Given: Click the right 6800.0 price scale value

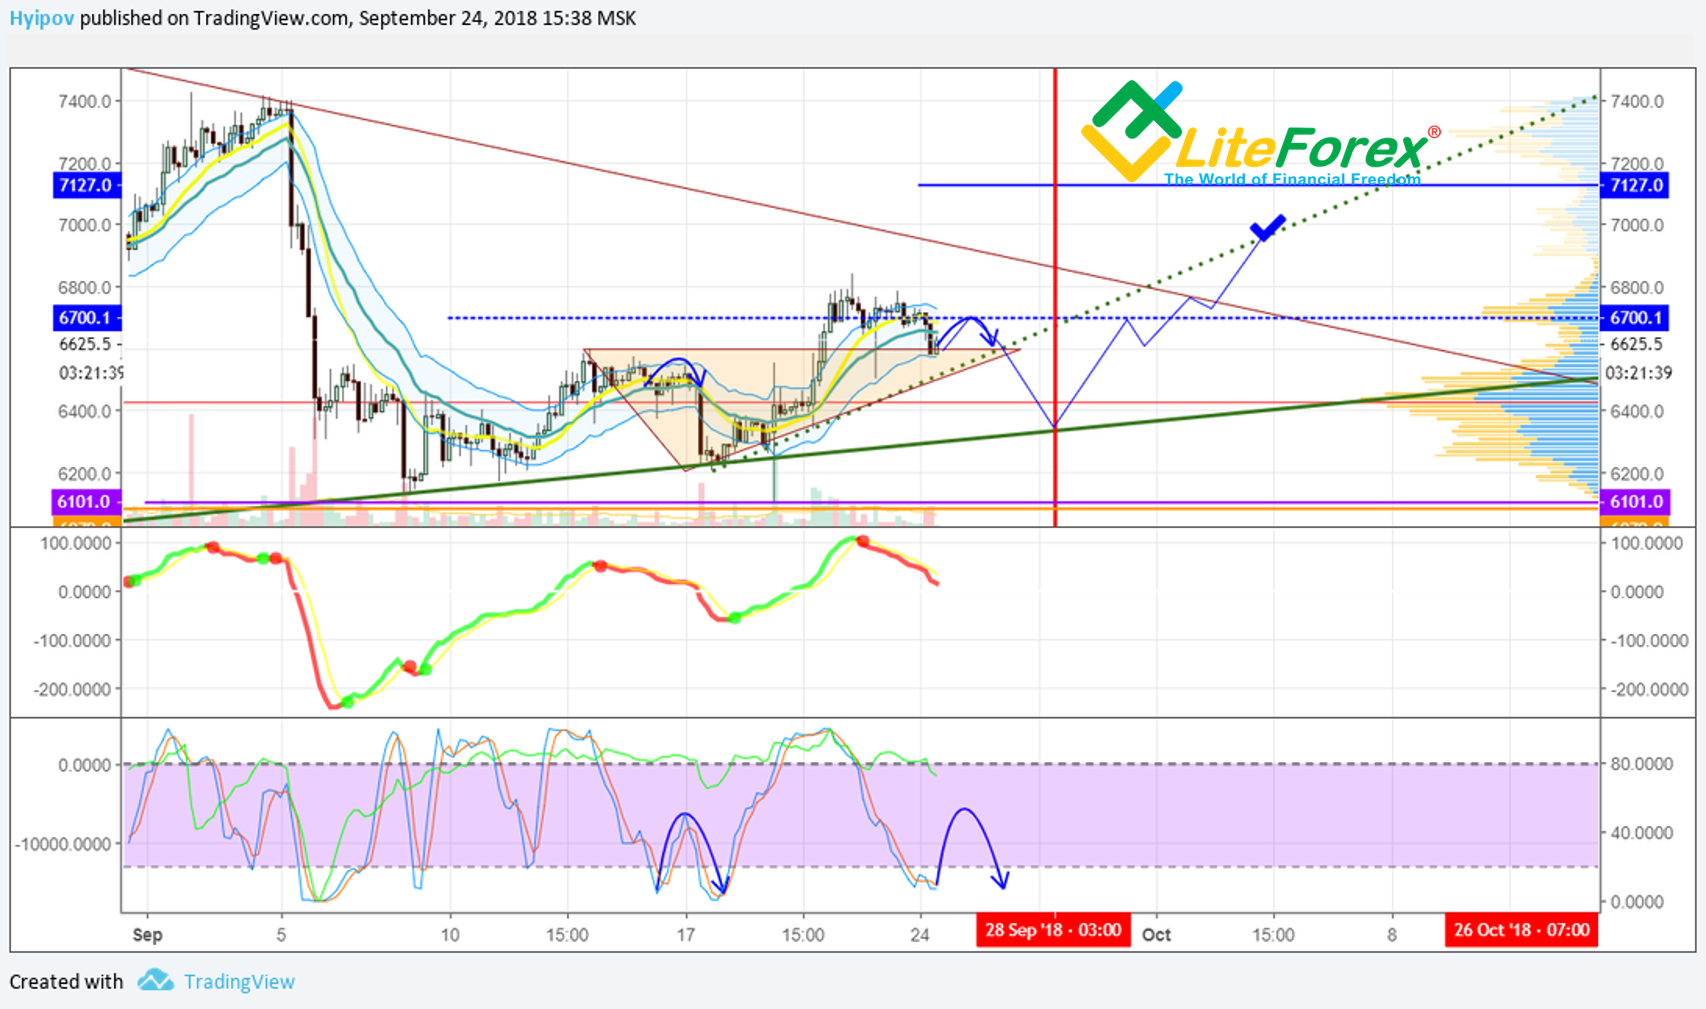Looking at the screenshot, I should click(1637, 287).
